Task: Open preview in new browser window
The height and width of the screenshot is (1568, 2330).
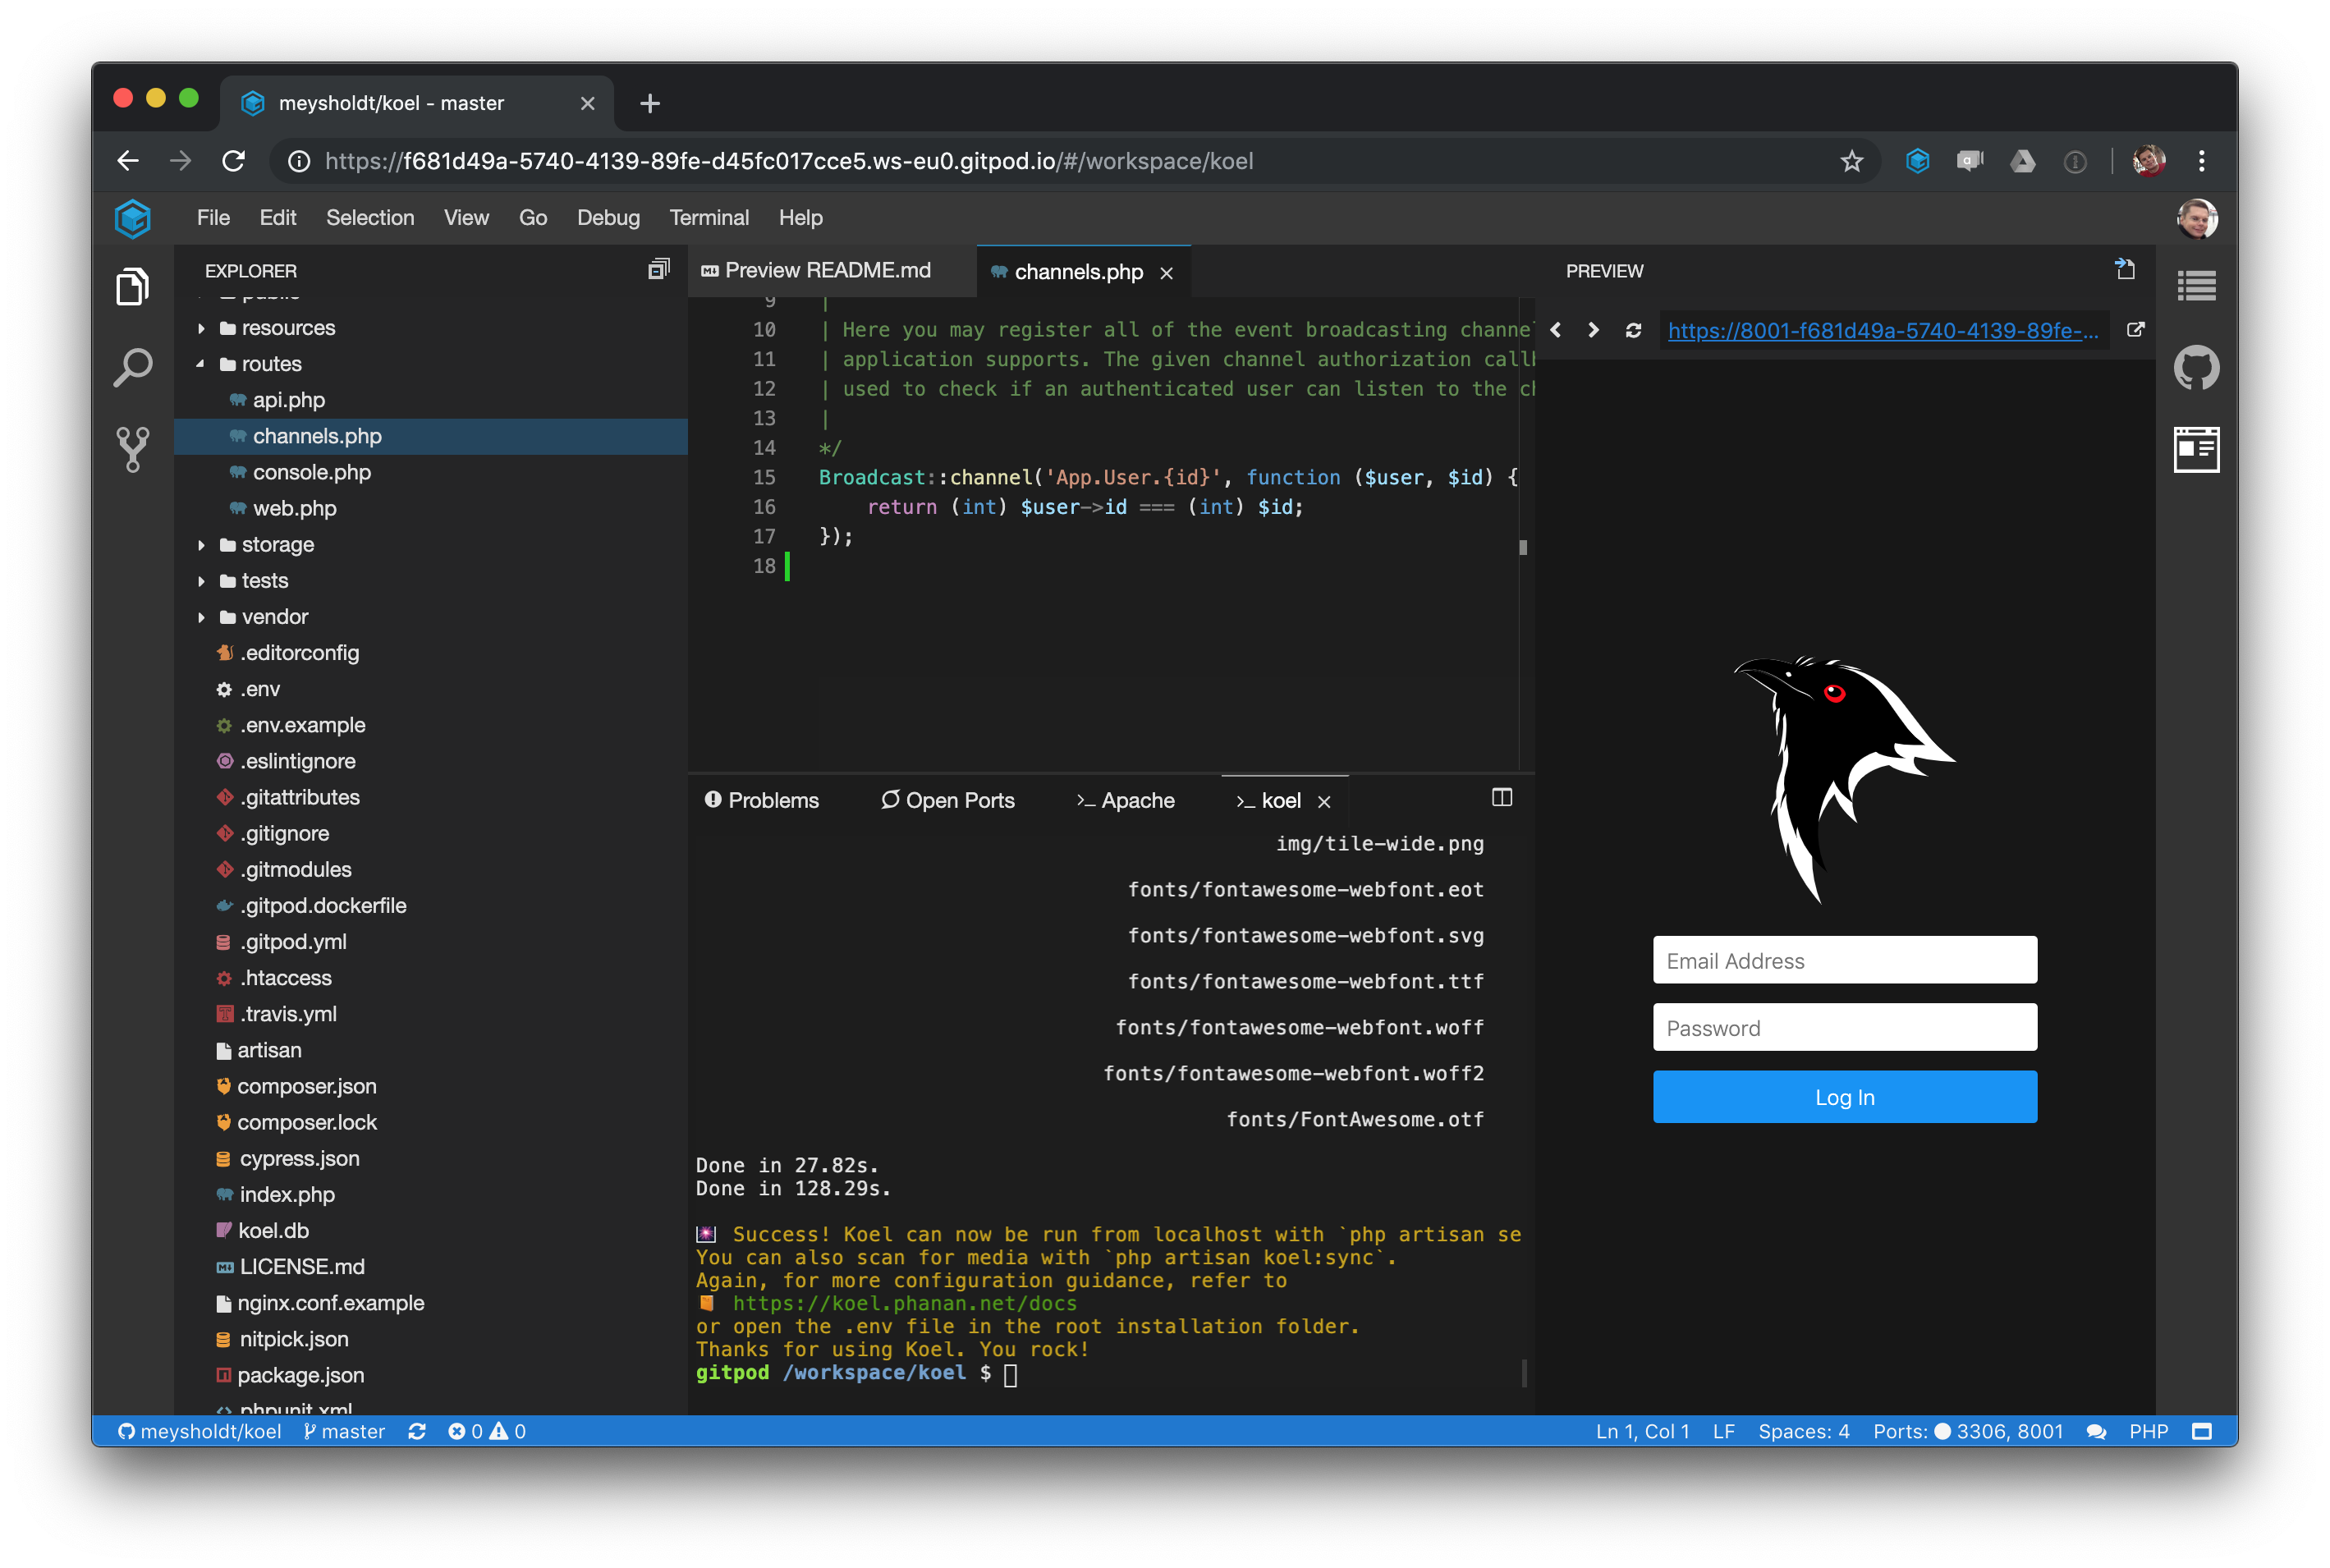Action: (2135, 330)
